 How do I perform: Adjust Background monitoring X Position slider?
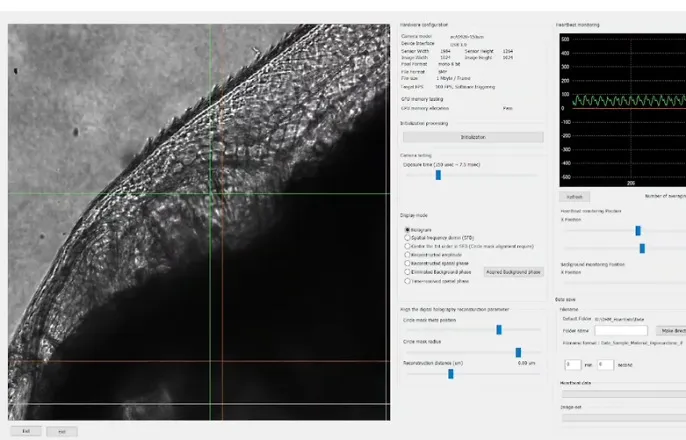tap(625, 283)
